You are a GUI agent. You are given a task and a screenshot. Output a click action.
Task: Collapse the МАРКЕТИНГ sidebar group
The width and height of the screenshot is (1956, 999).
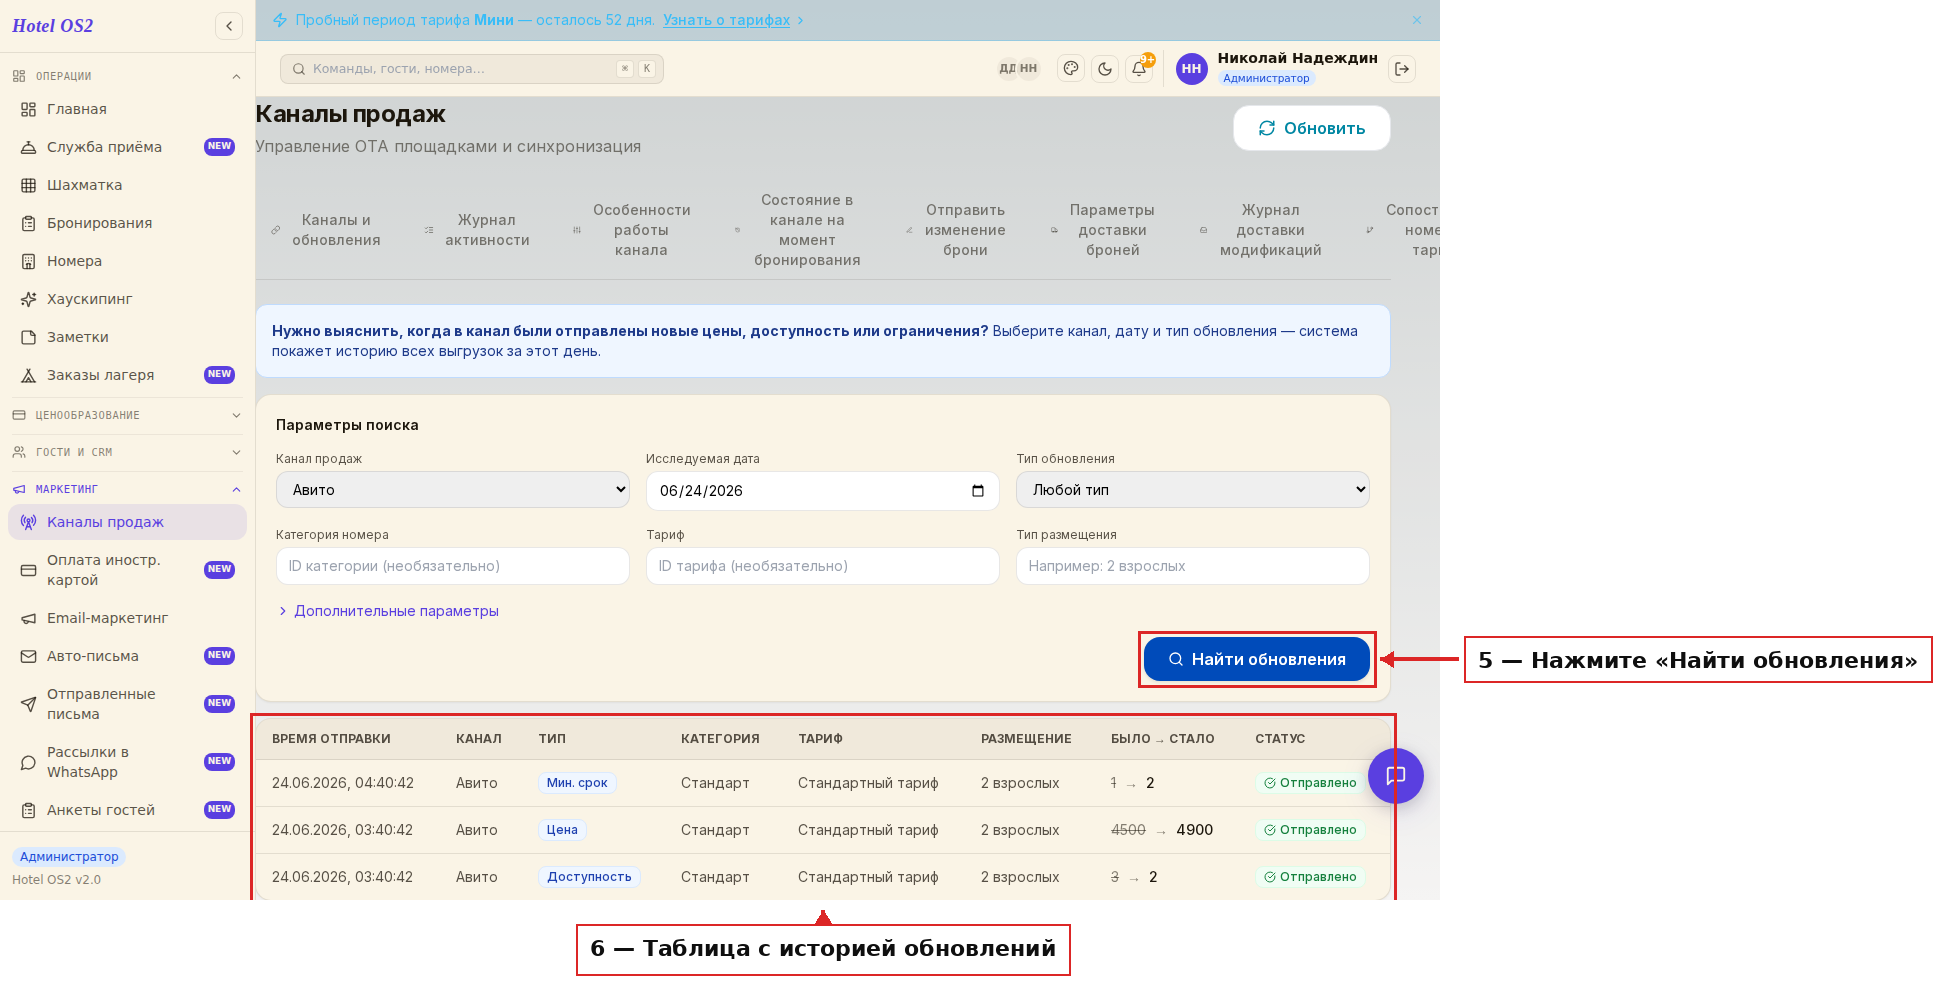click(x=127, y=489)
